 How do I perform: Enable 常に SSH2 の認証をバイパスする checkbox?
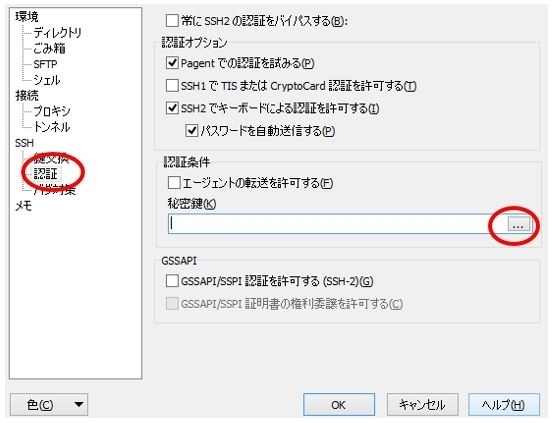(x=172, y=20)
